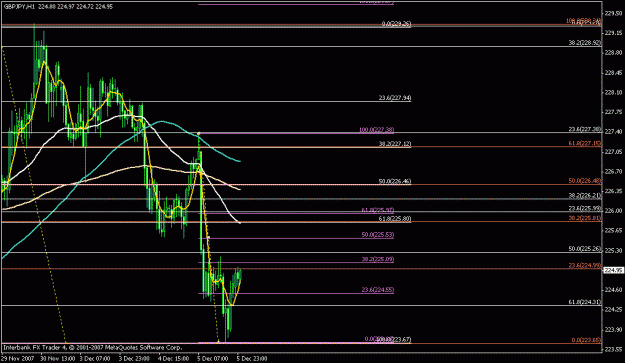Click the 29 Nov 2007 time label

click(17, 358)
